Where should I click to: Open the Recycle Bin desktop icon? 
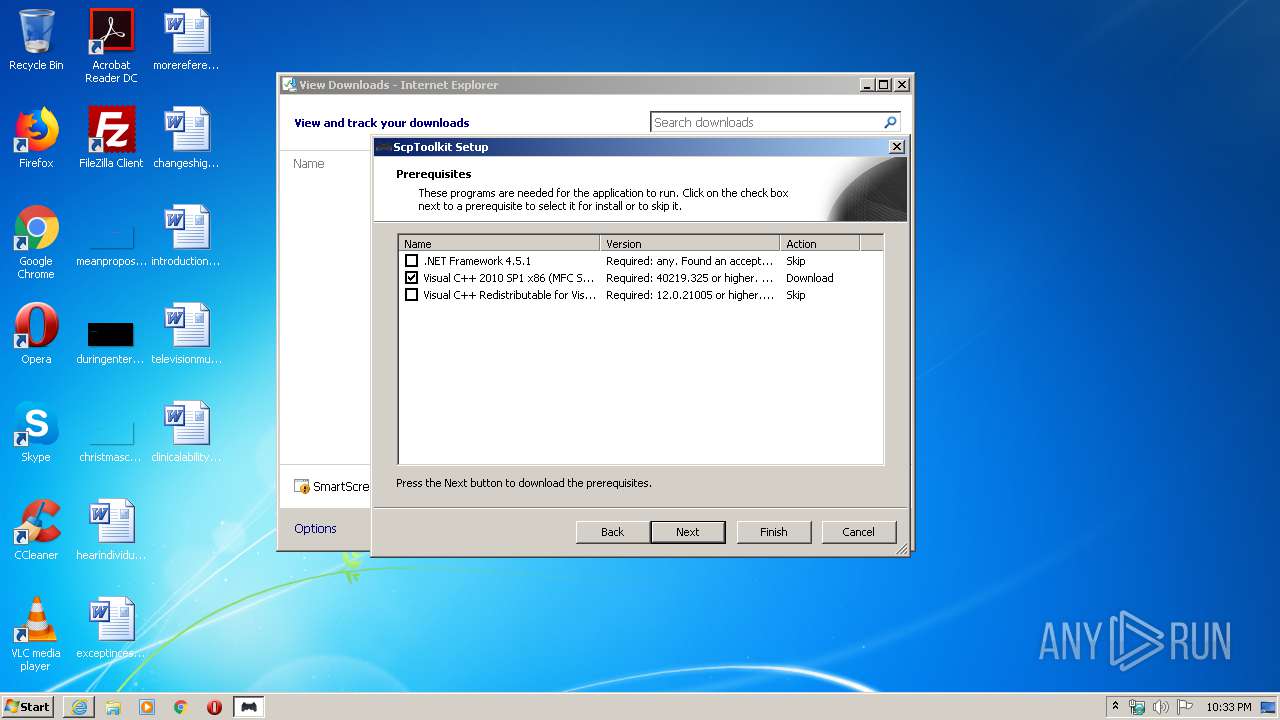pyautogui.click(x=36, y=40)
